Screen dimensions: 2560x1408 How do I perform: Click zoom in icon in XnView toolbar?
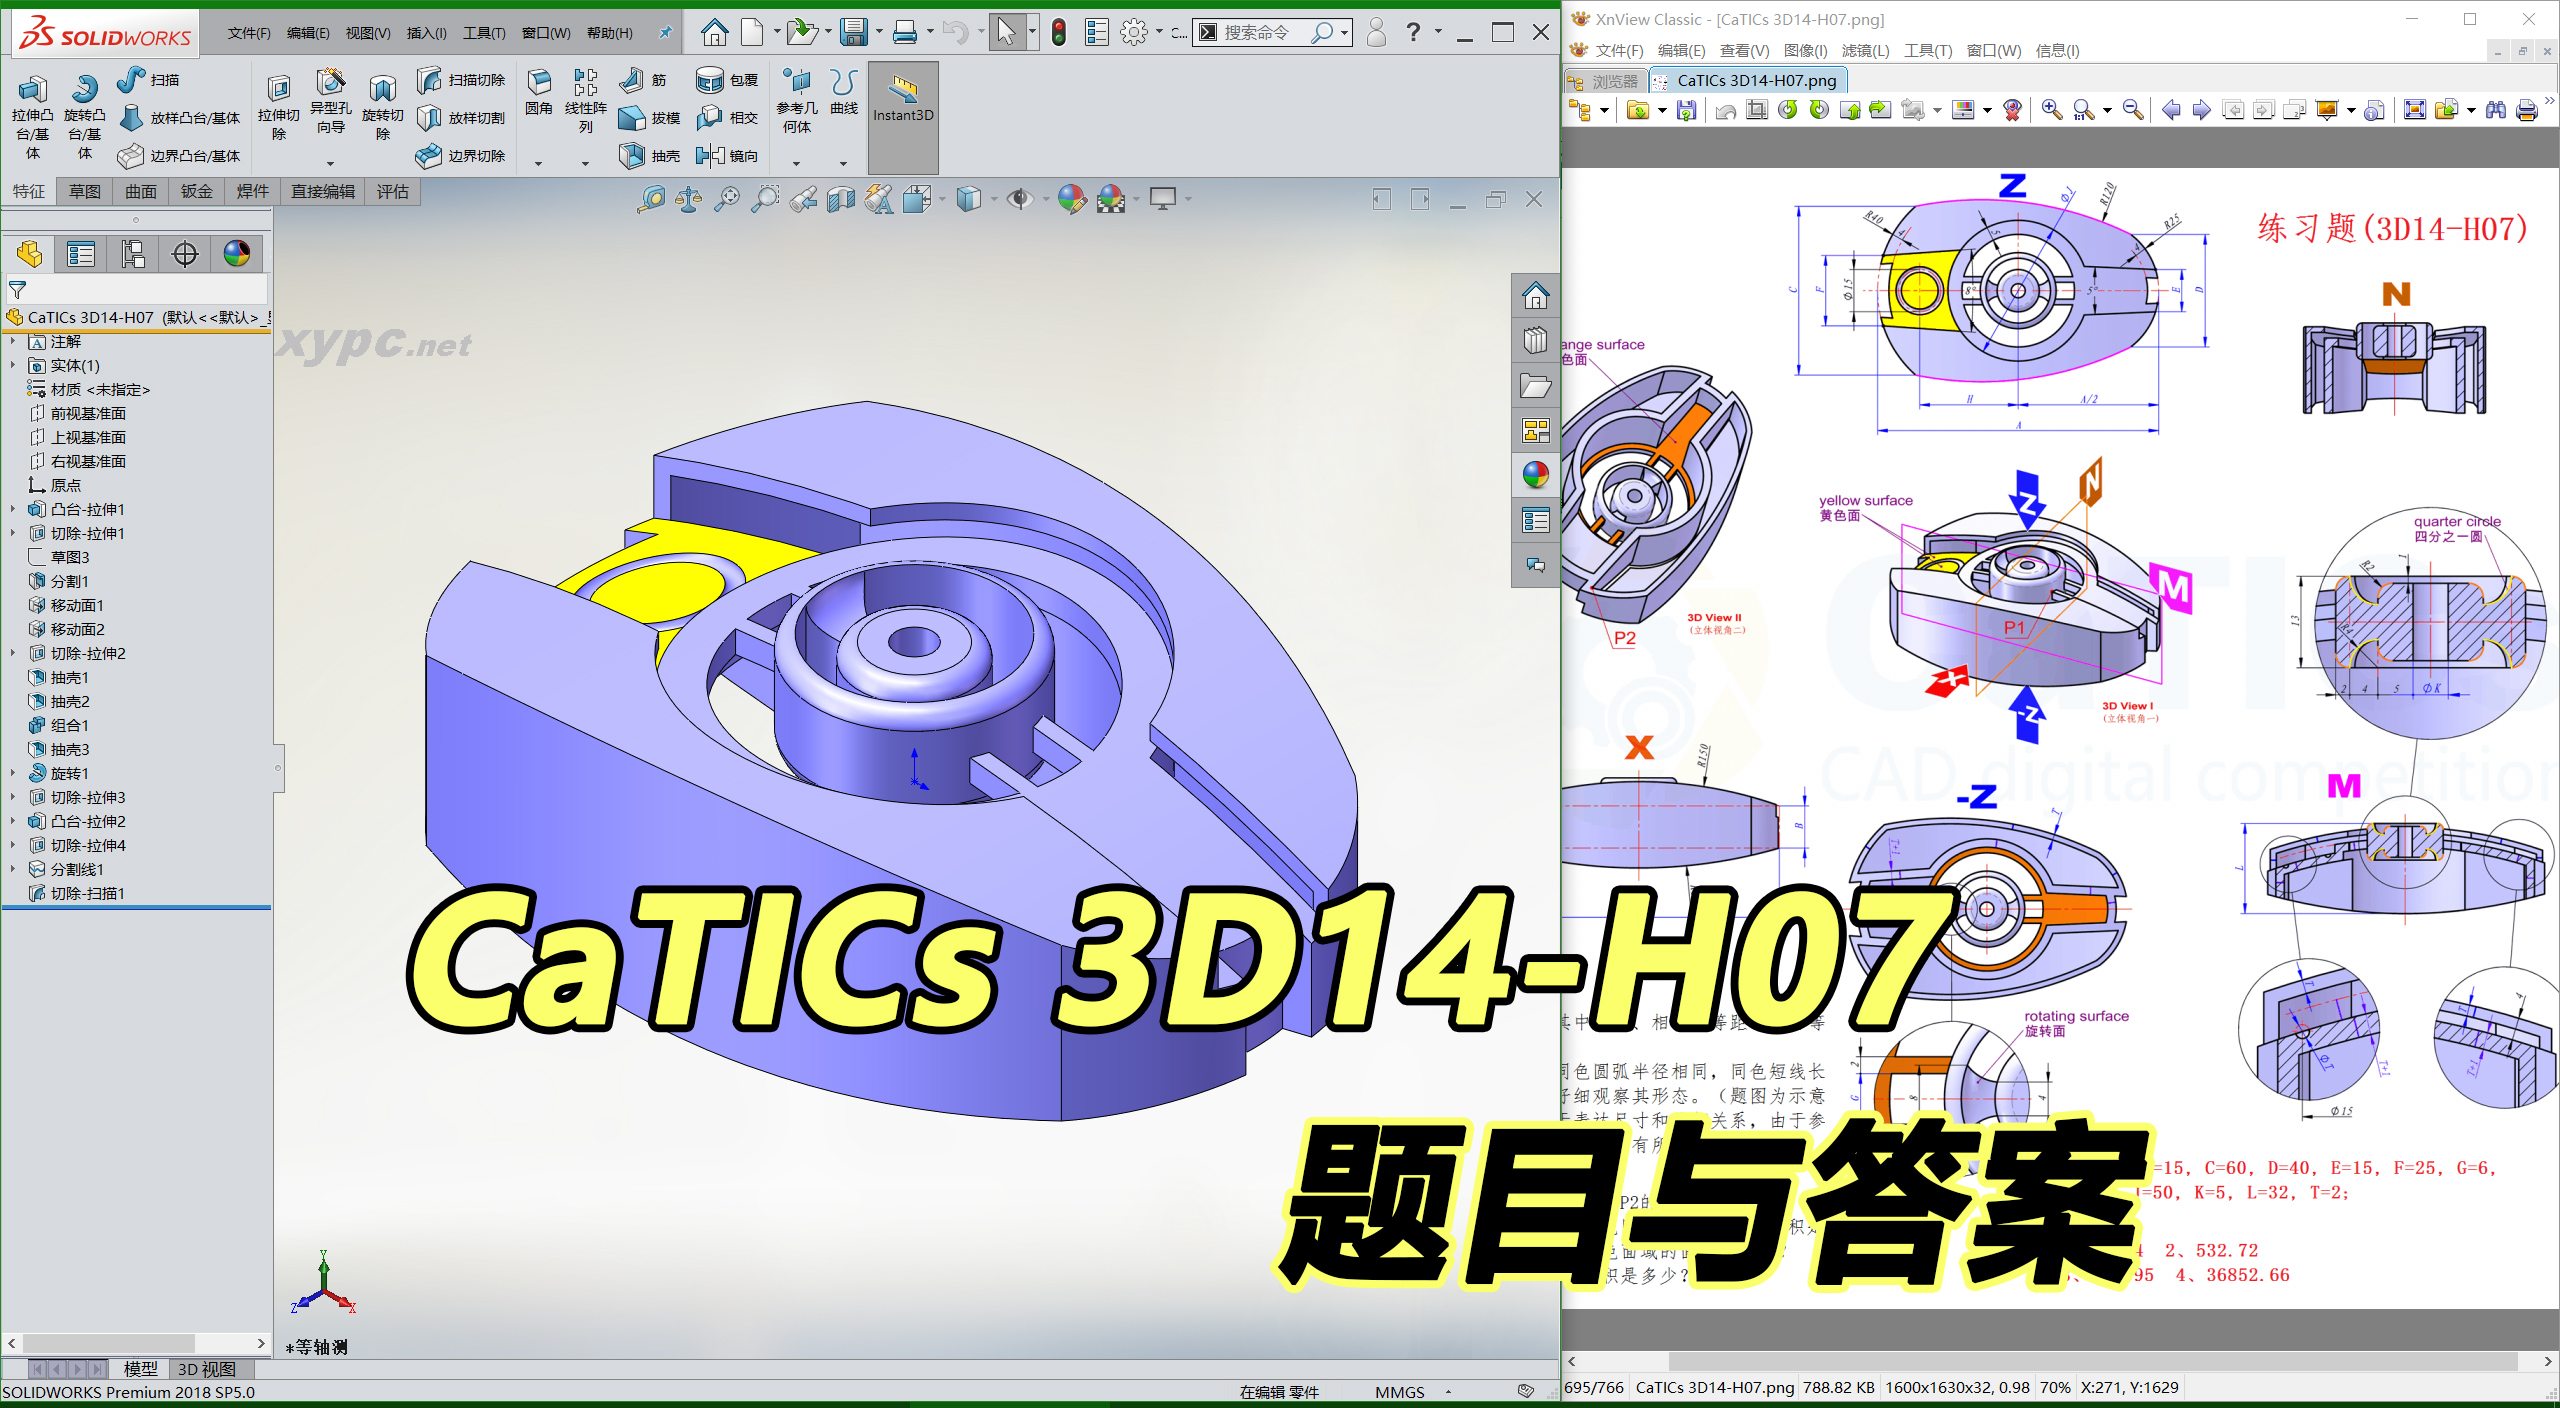tap(2052, 110)
